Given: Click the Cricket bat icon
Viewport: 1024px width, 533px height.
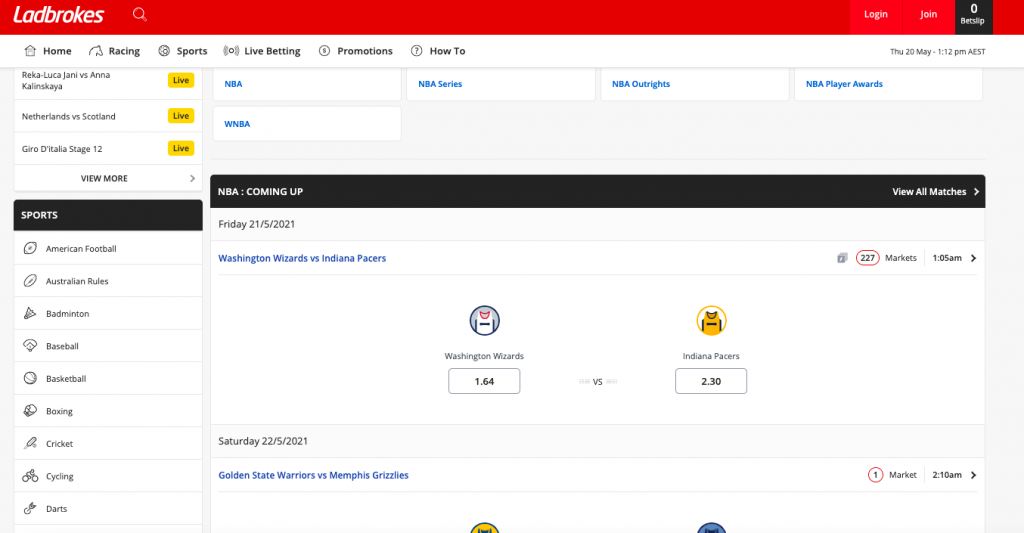Looking at the screenshot, I should [x=30, y=444].
